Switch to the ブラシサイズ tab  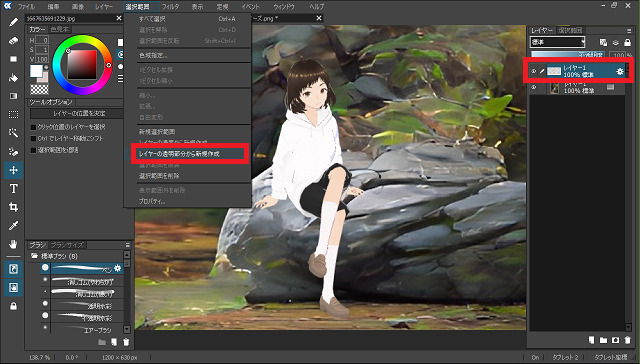(x=67, y=245)
